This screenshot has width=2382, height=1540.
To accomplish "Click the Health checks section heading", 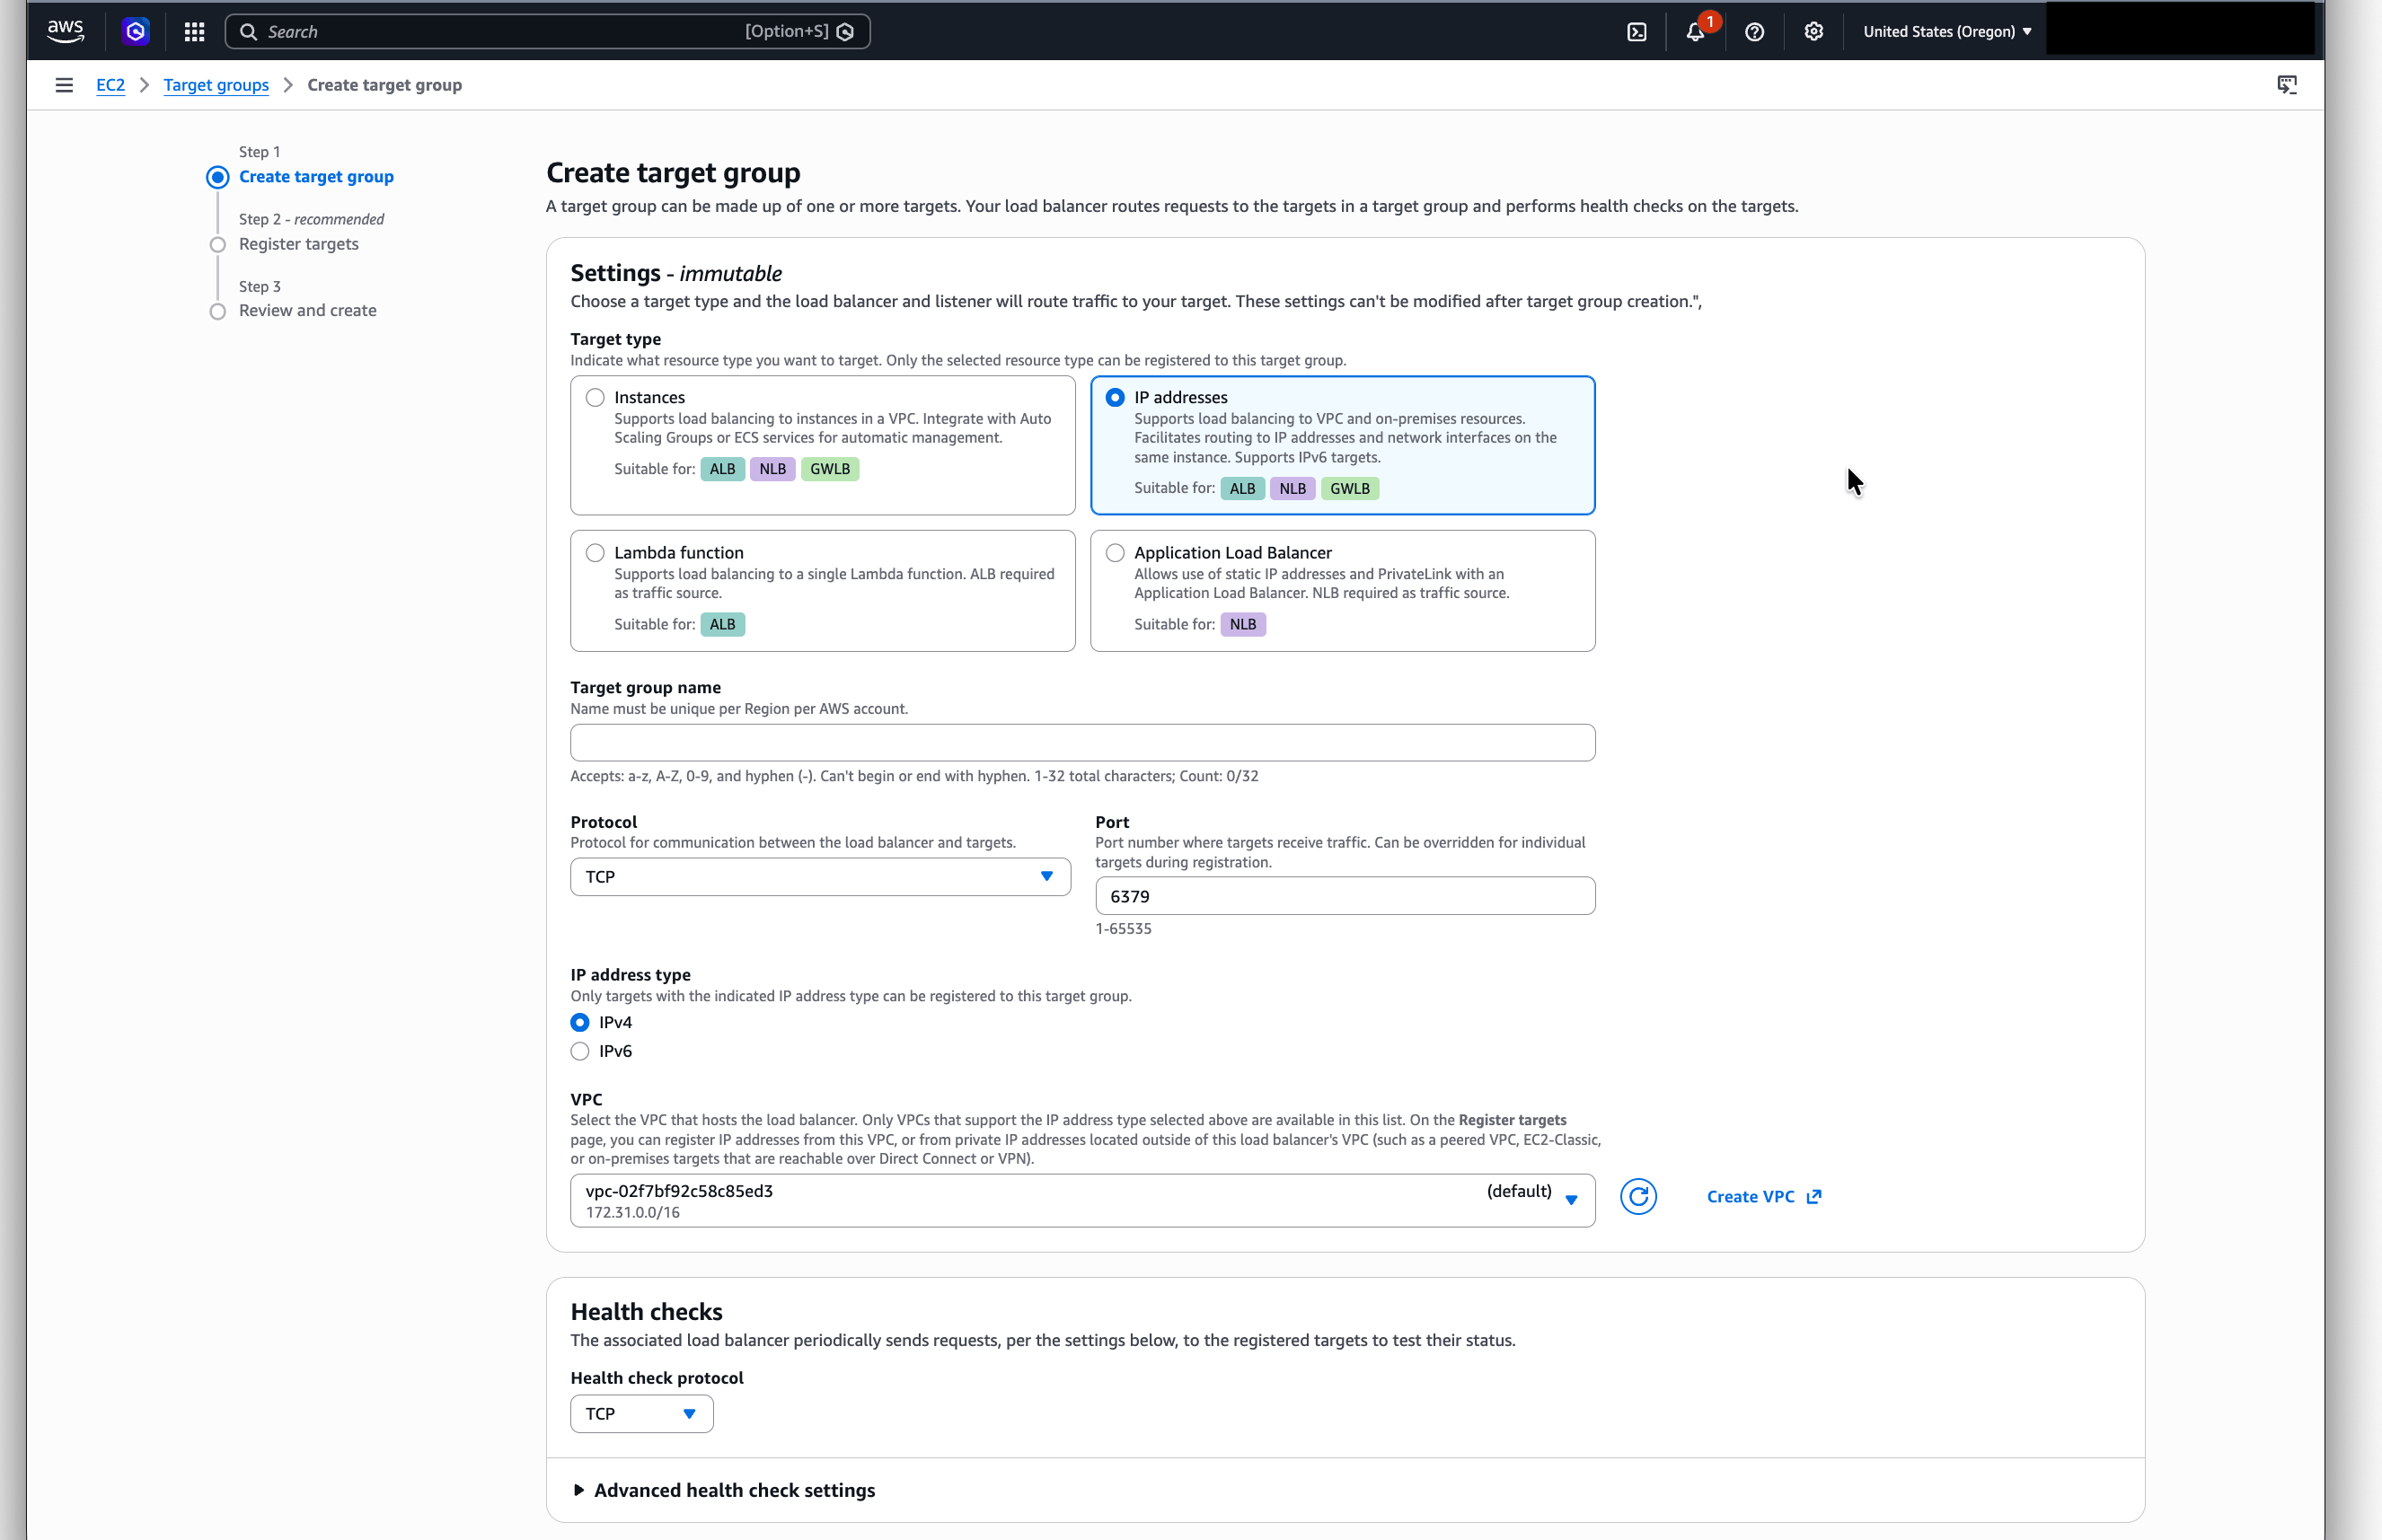I will pos(646,1311).
